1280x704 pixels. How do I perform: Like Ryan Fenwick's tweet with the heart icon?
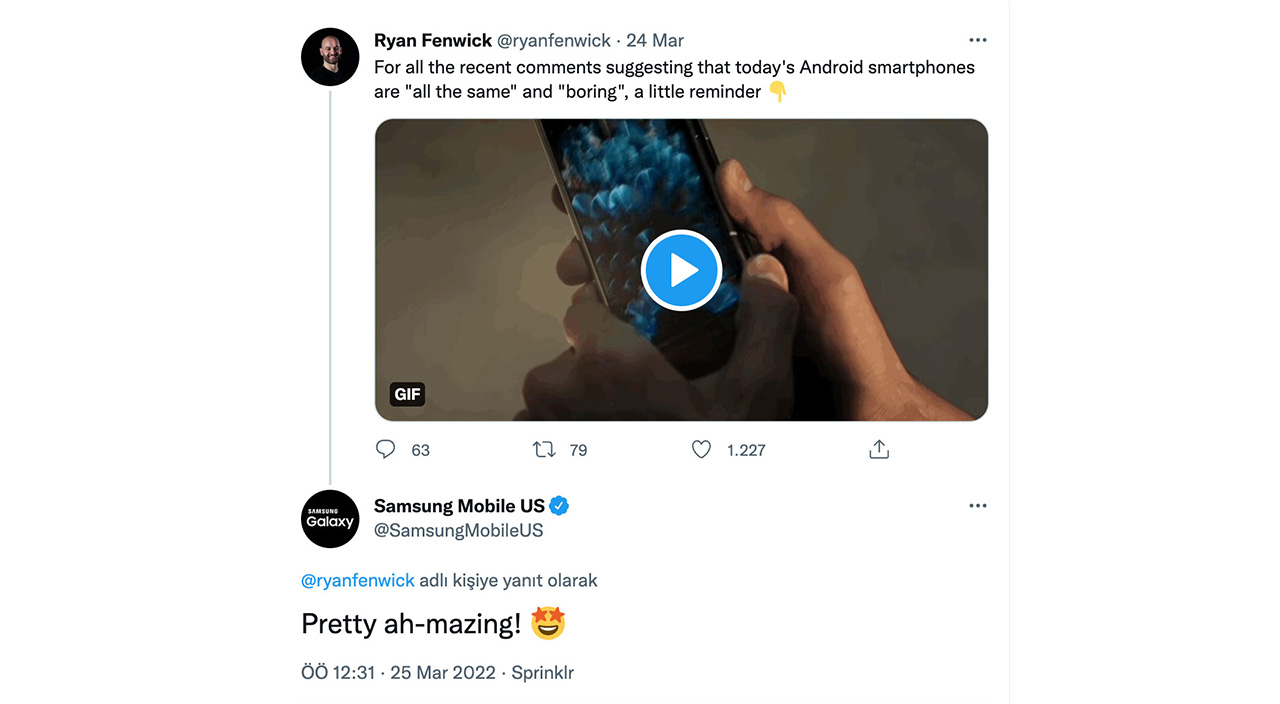pyautogui.click(x=702, y=450)
